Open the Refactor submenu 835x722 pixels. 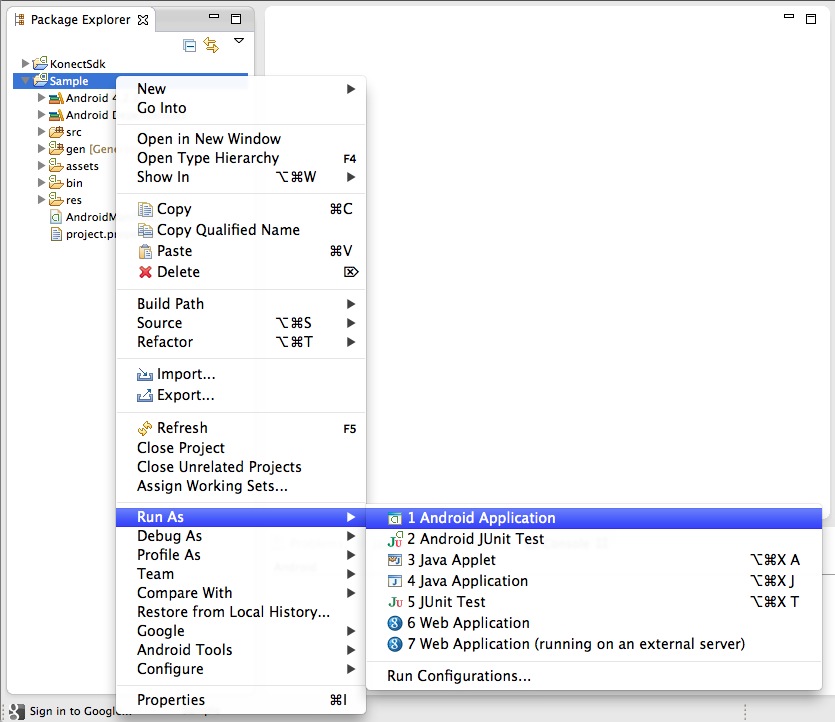coord(241,342)
